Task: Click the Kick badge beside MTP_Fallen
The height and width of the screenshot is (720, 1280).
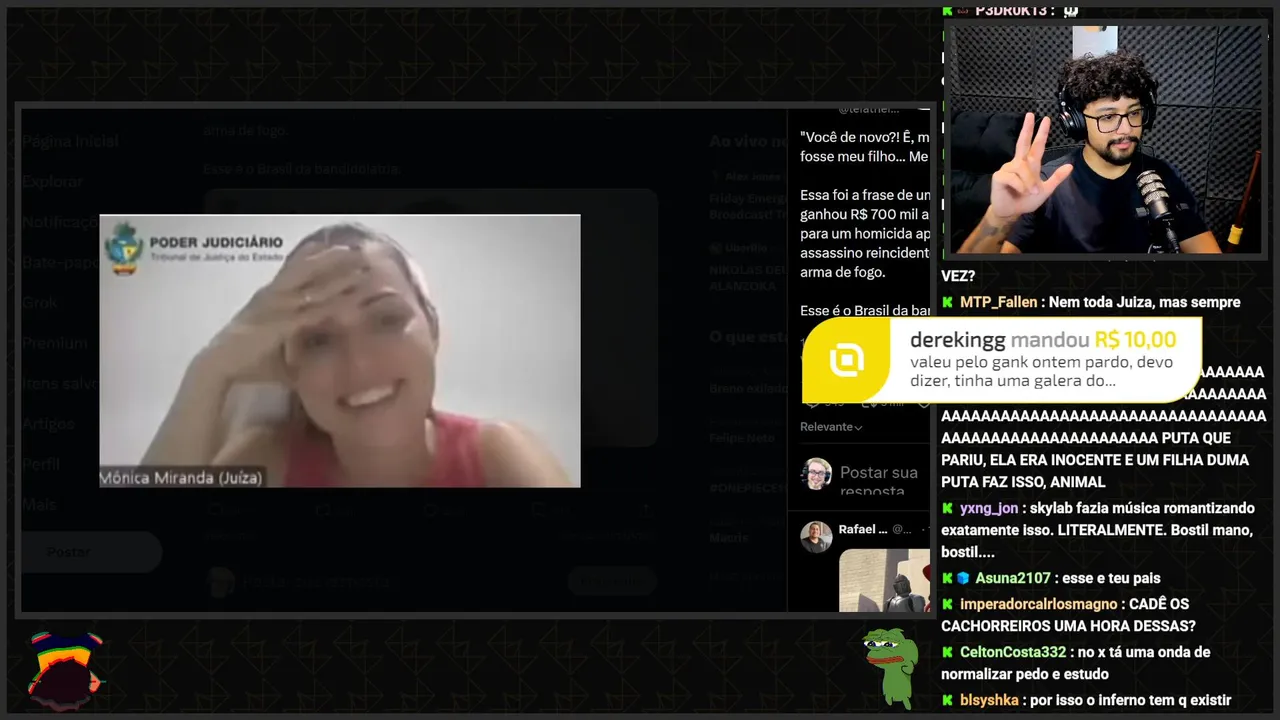Action: coord(948,302)
